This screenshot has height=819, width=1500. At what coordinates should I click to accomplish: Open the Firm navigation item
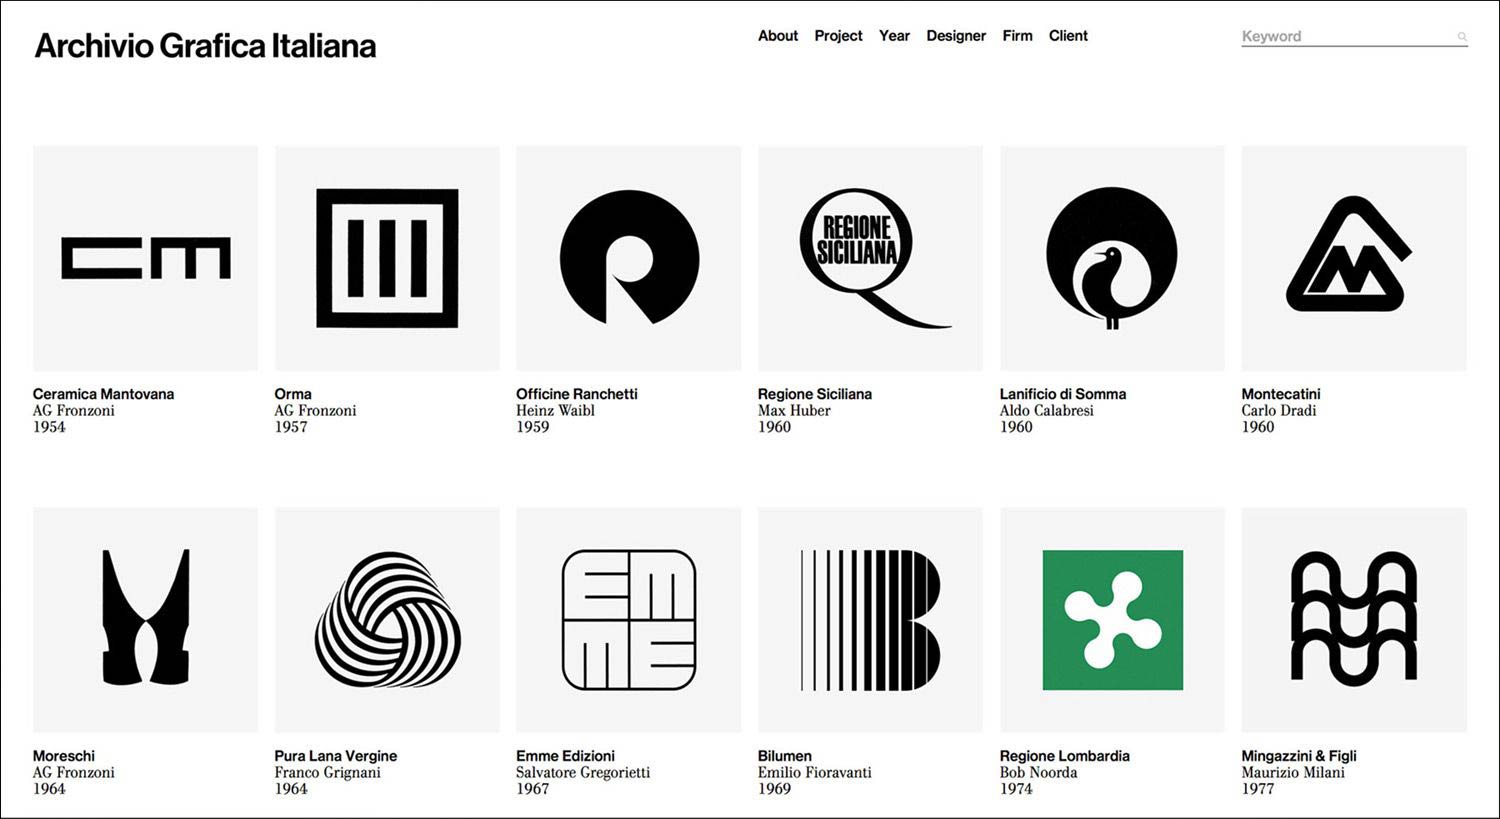[x=1017, y=36]
